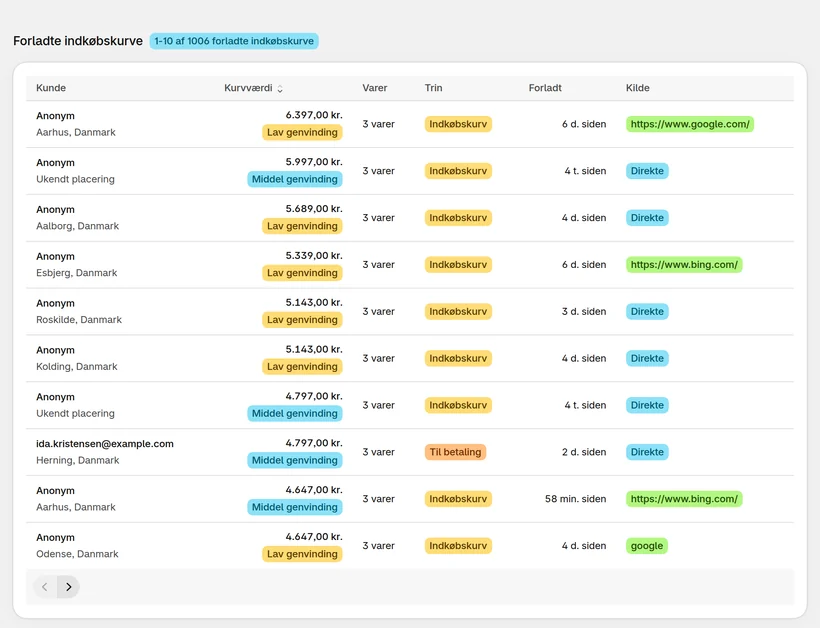
Task: Select the Roskilde, Danmark customer row
Action: (409, 311)
